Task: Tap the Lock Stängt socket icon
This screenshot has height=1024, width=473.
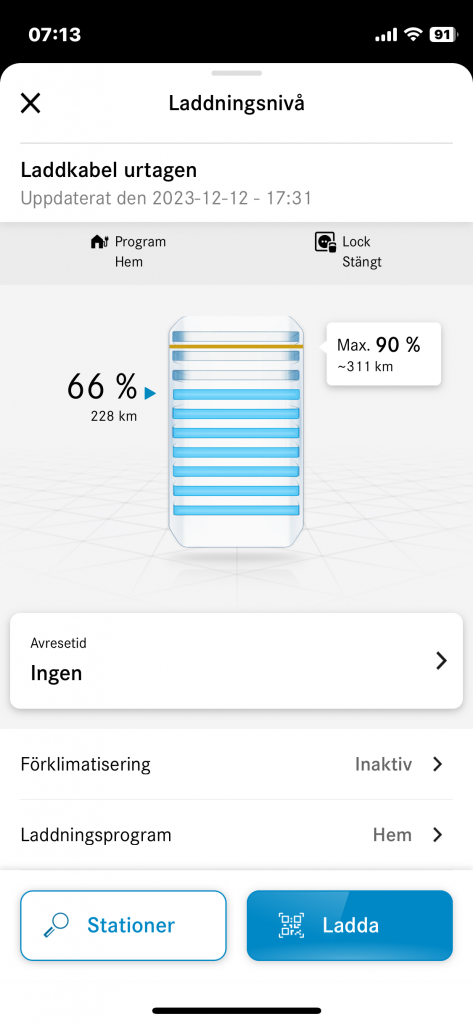Action: click(x=325, y=242)
